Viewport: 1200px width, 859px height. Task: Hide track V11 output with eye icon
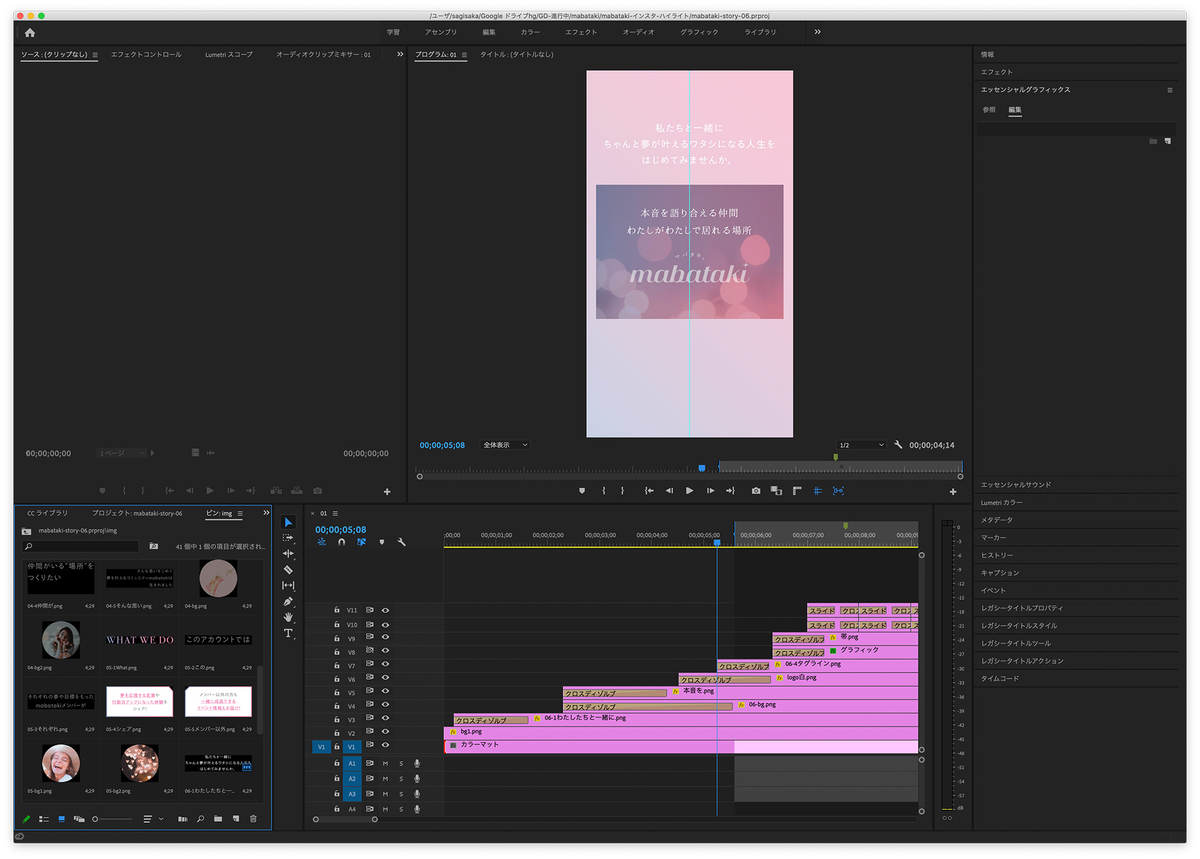(x=385, y=609)
